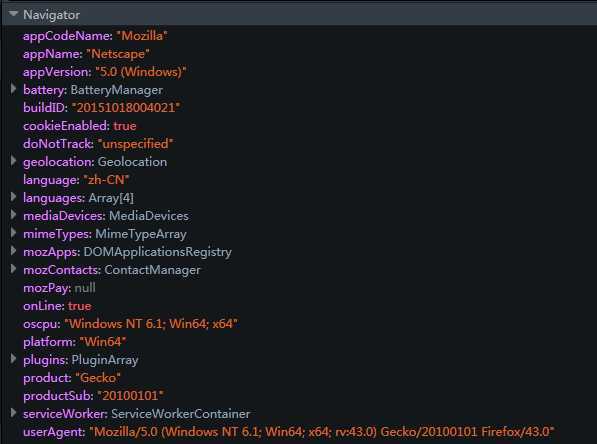This screenshot has width=597, height=444.
Task: Click the cookieEnabled true value
Action: tap(125, 126)
